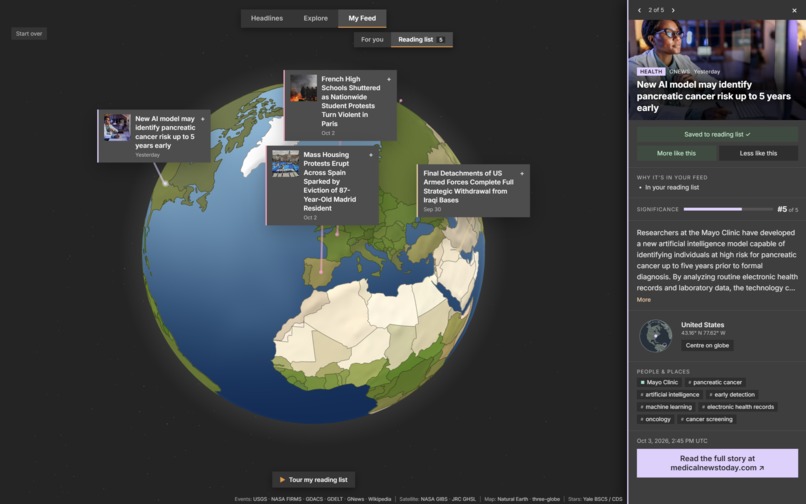
Task: Click the Spain map marker pin on globe
Action: click(x=321, y=272)
